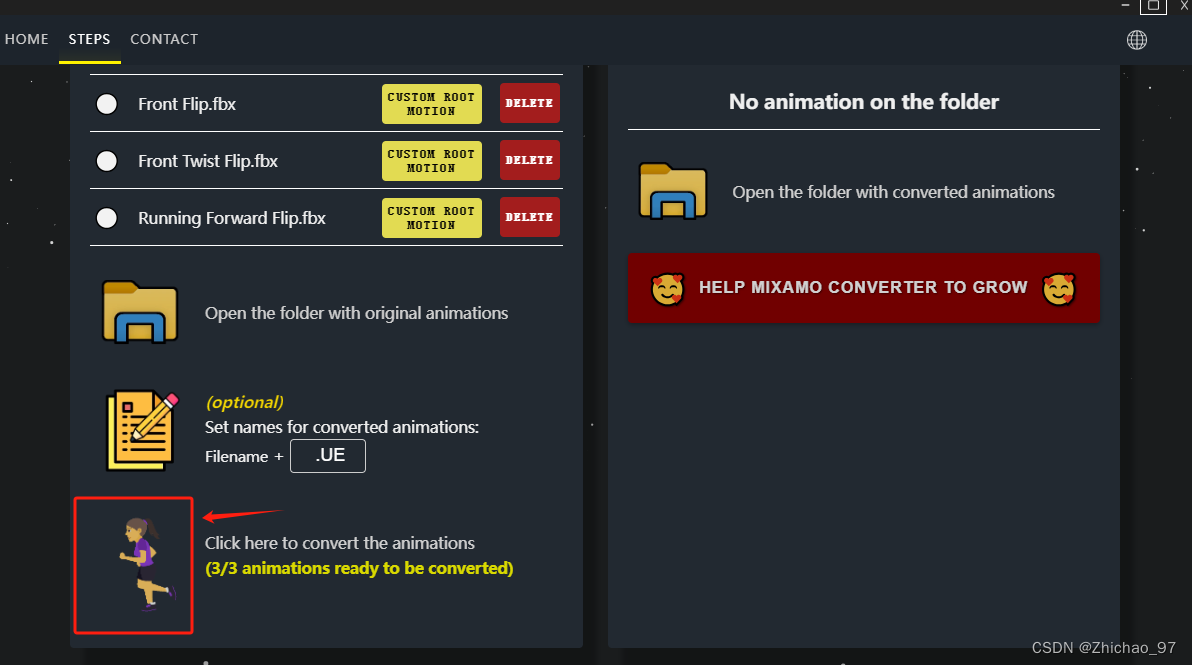Select the Front Flip.fbx radio button
Viewport: 1192px width, 665px height.
[106, 104]
